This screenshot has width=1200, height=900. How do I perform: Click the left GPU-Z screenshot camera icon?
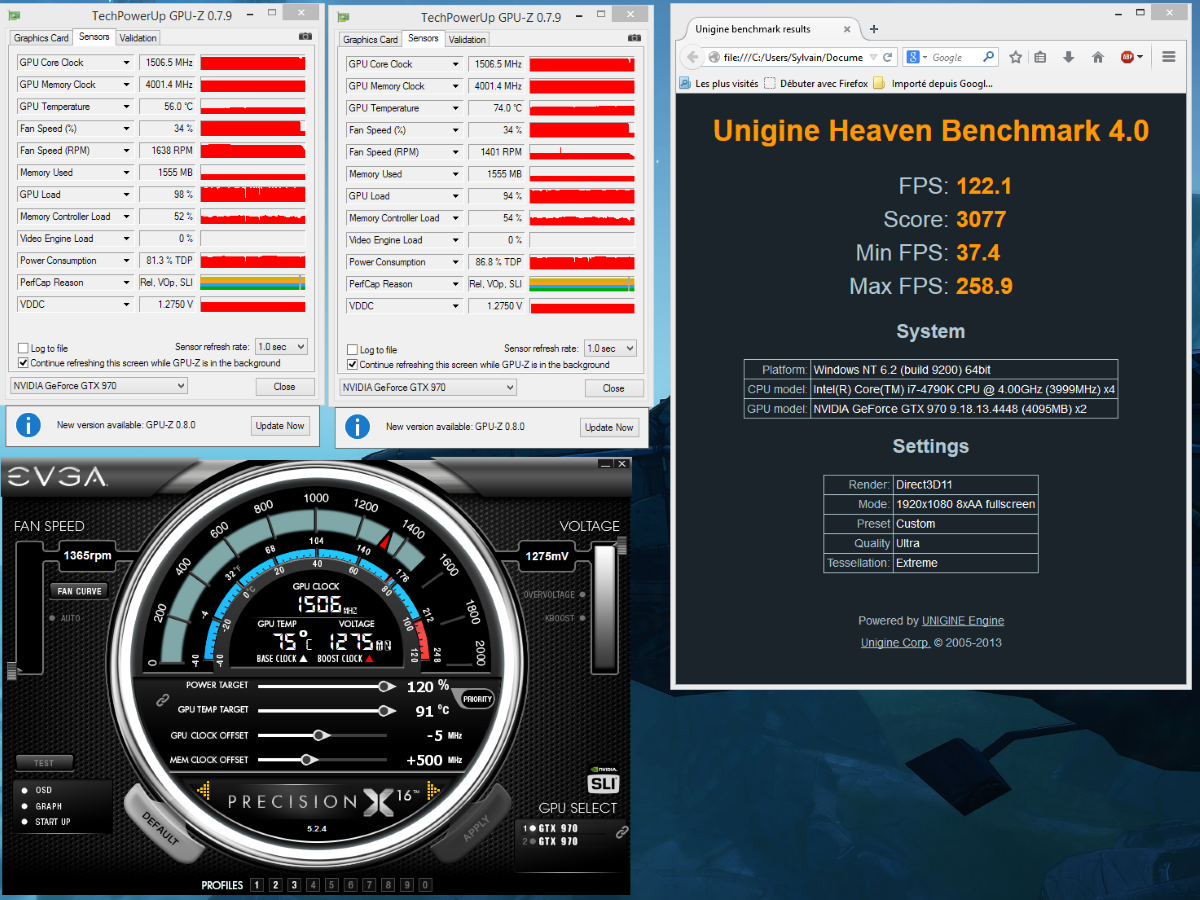point(305,37)
